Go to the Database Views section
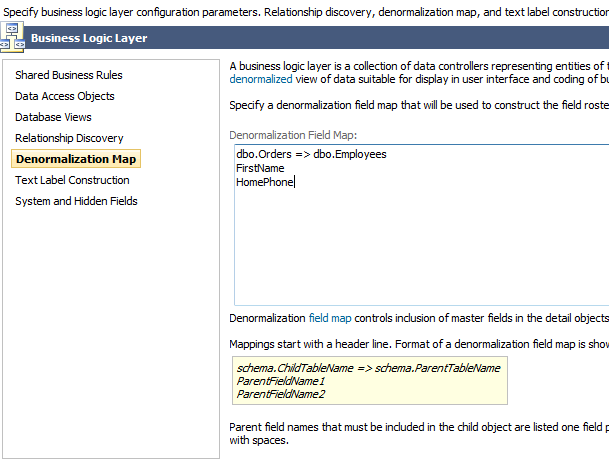Viewport: 609px width, 468px height. coord(53,117)
